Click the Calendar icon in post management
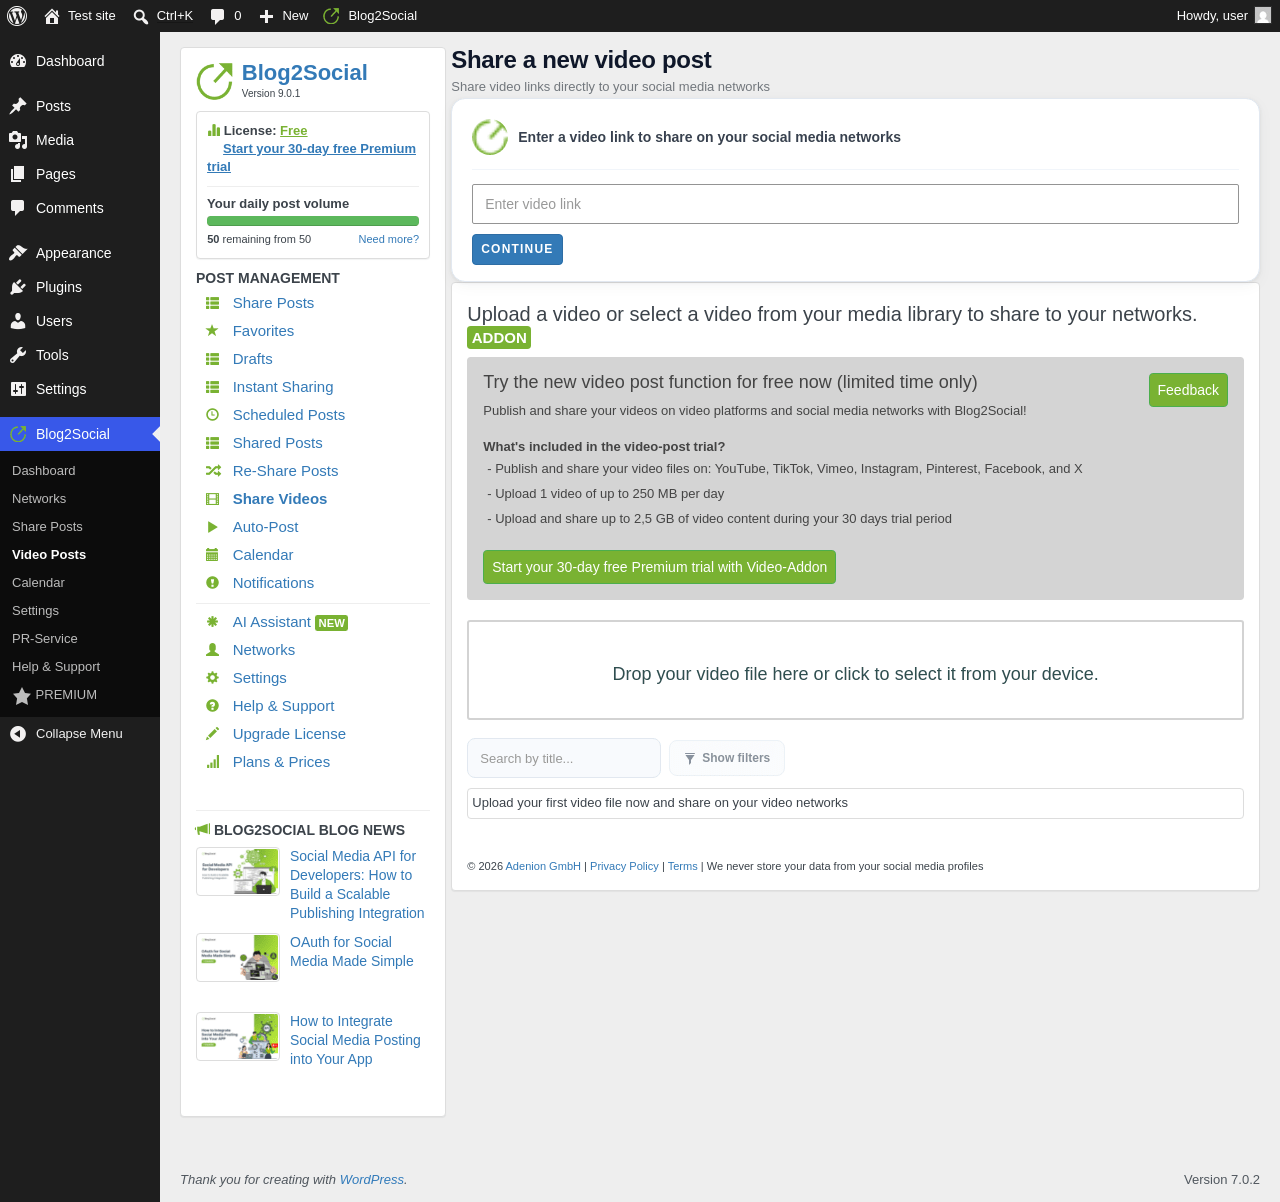Screen dimensions: 1280x1202 pyautogui.click(x=212, y=554)
